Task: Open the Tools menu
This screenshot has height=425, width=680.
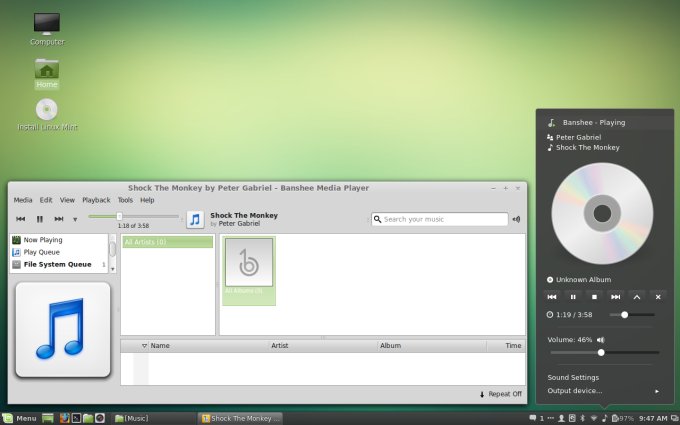Action: coord(125,200)
